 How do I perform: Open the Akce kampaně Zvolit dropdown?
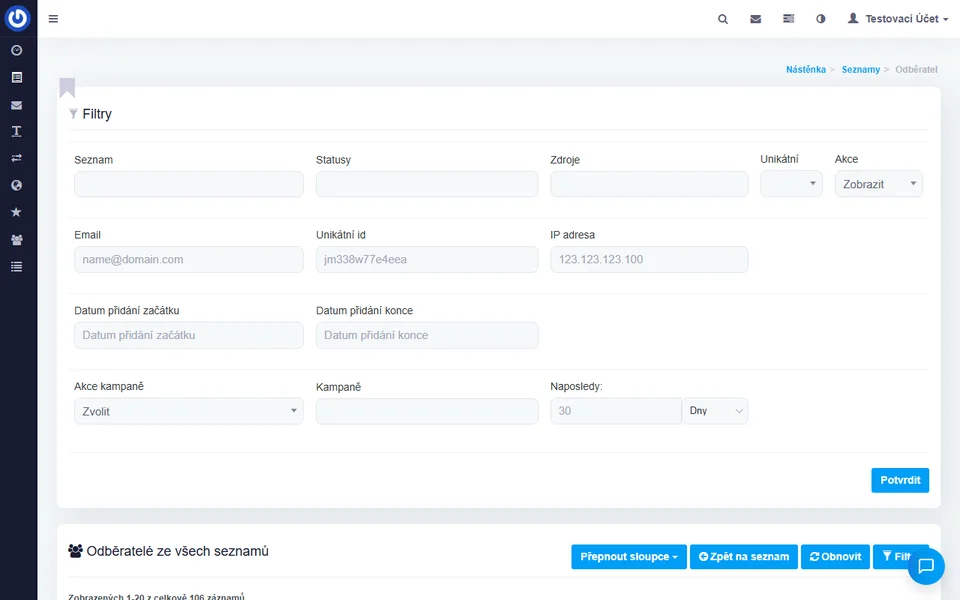coord(188,411)
